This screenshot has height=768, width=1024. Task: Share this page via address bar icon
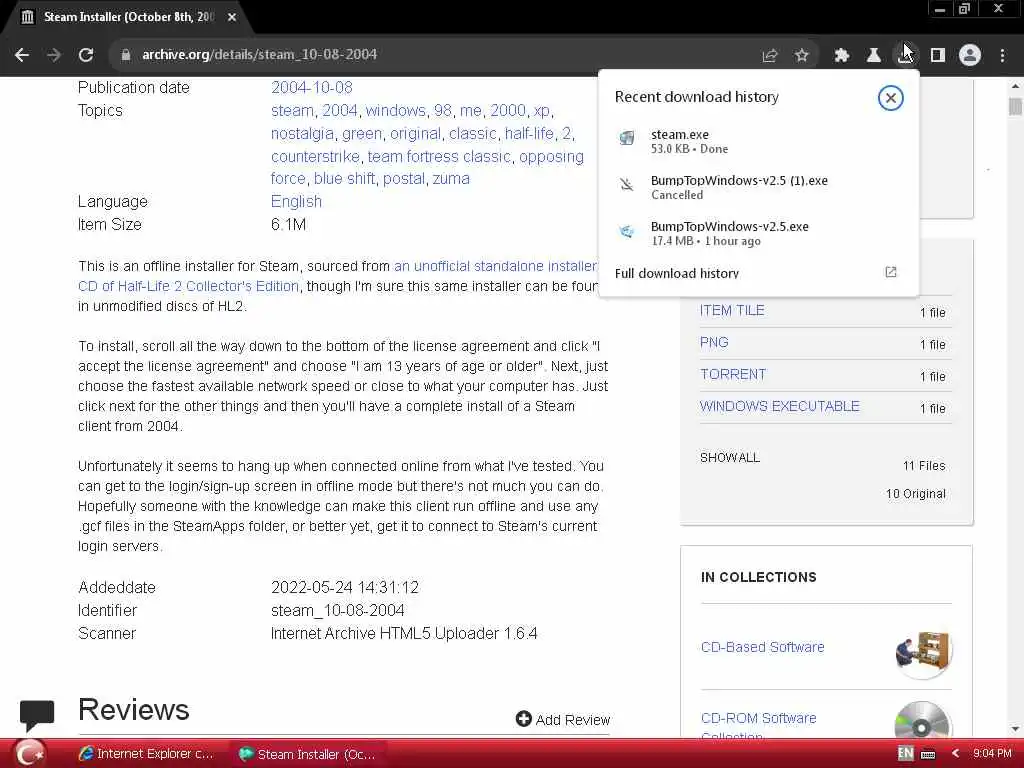pos(770,56)
